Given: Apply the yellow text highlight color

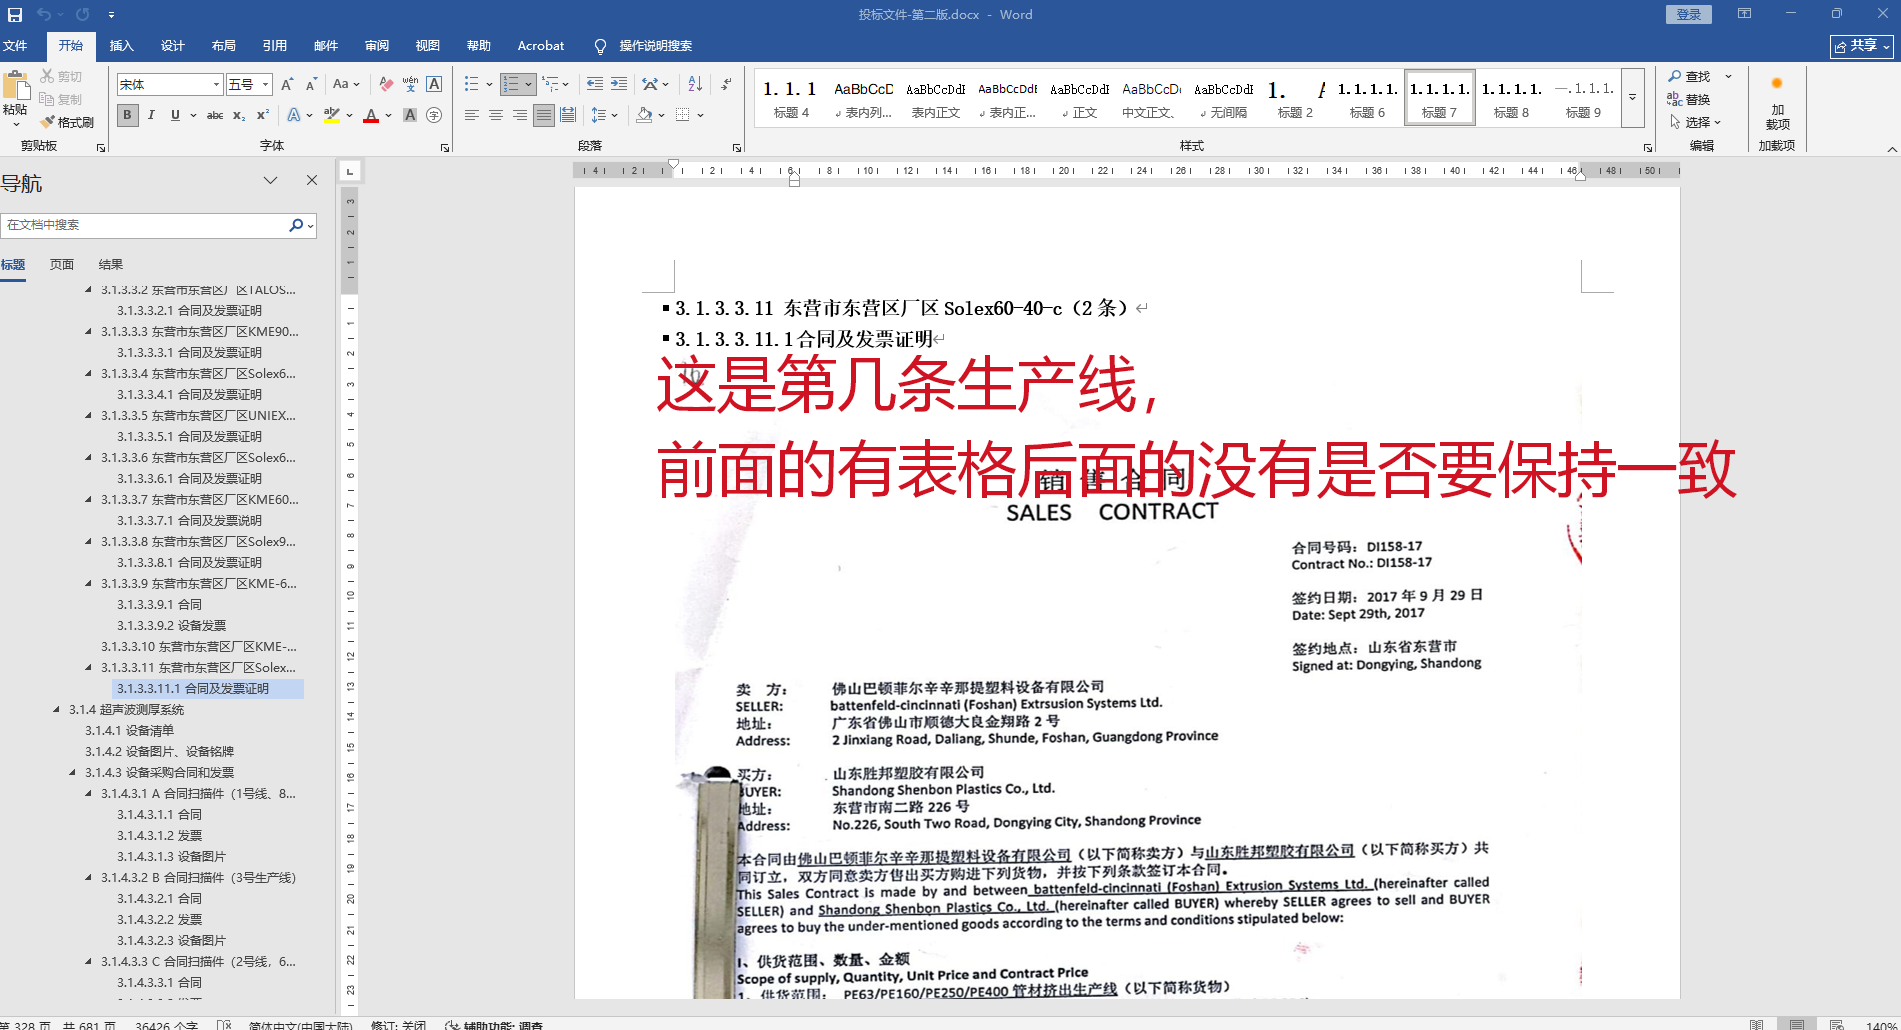Looking at the screenshot, I should click(332, 115).
